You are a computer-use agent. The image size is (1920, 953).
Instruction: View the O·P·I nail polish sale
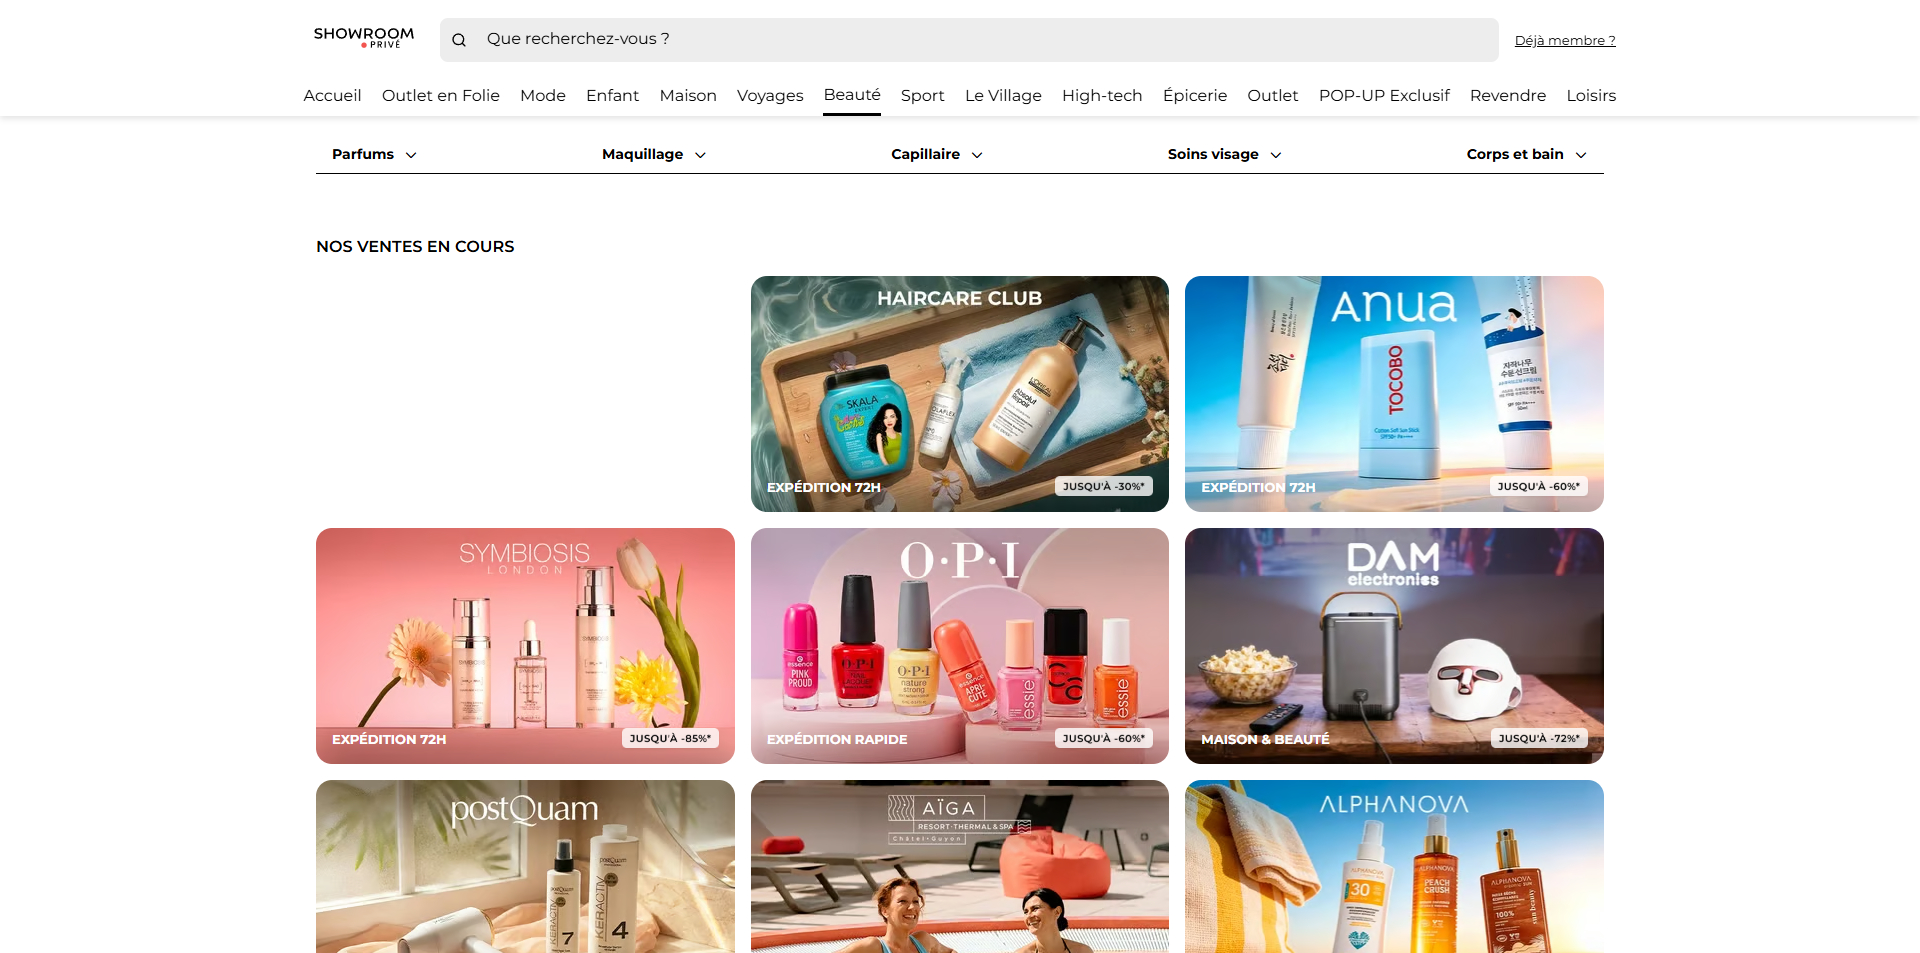960,646
